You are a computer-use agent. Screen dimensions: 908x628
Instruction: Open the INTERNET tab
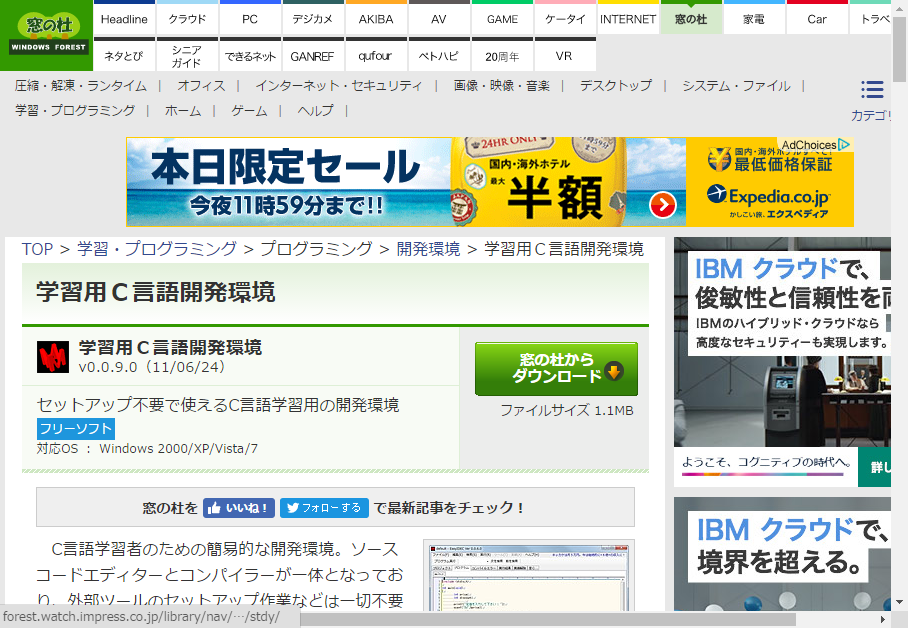pos(628,19)
